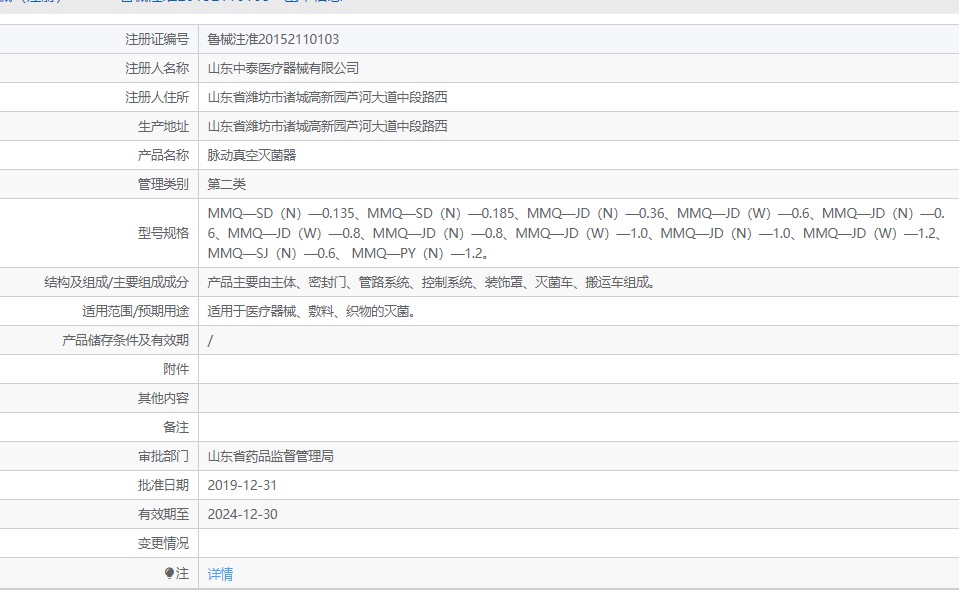Click the 备注 label

click(x=176, y=427)
